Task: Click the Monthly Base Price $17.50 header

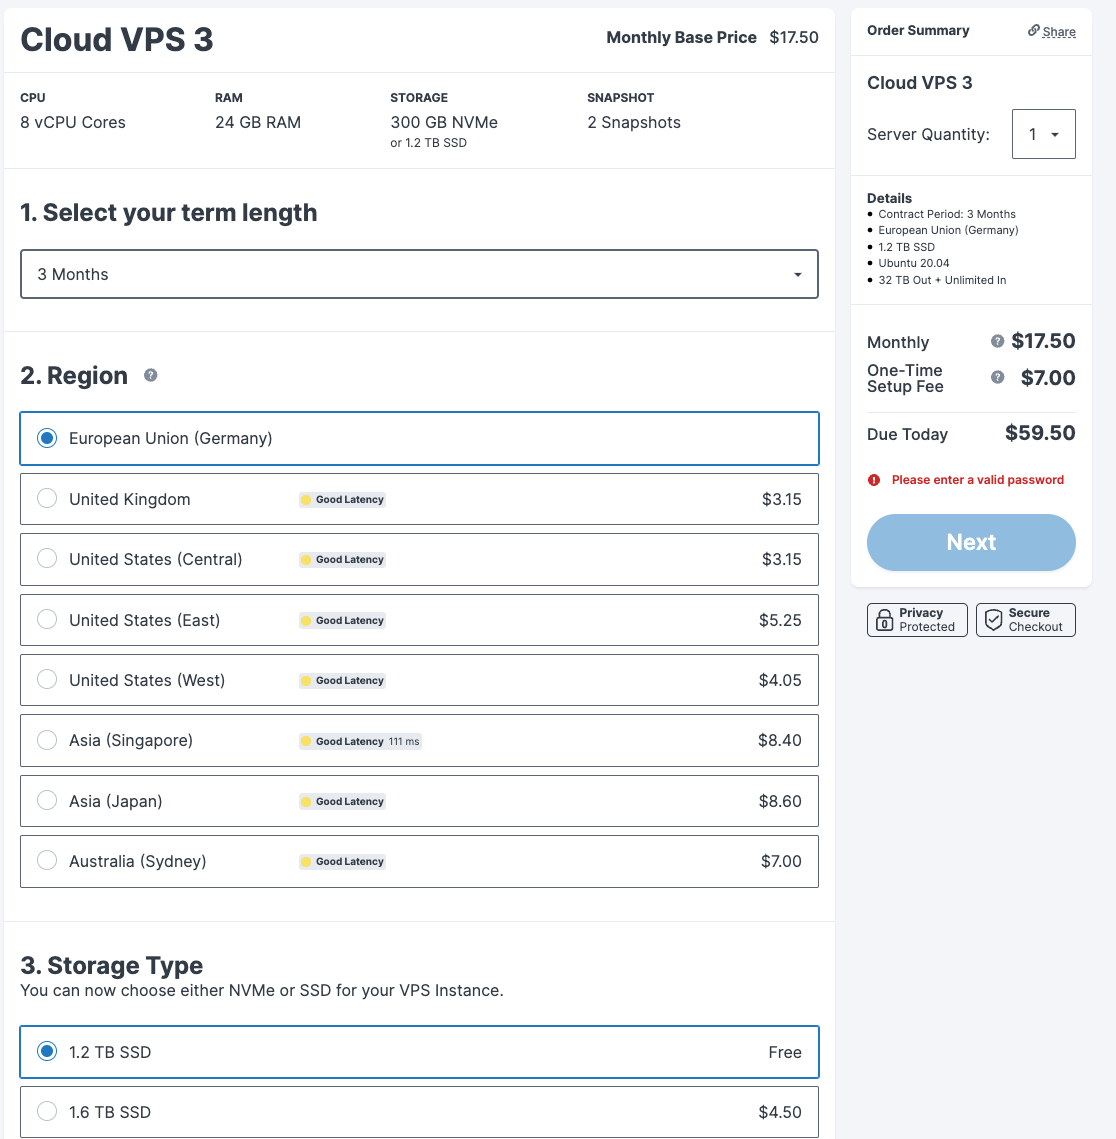Action: point(713,38)
